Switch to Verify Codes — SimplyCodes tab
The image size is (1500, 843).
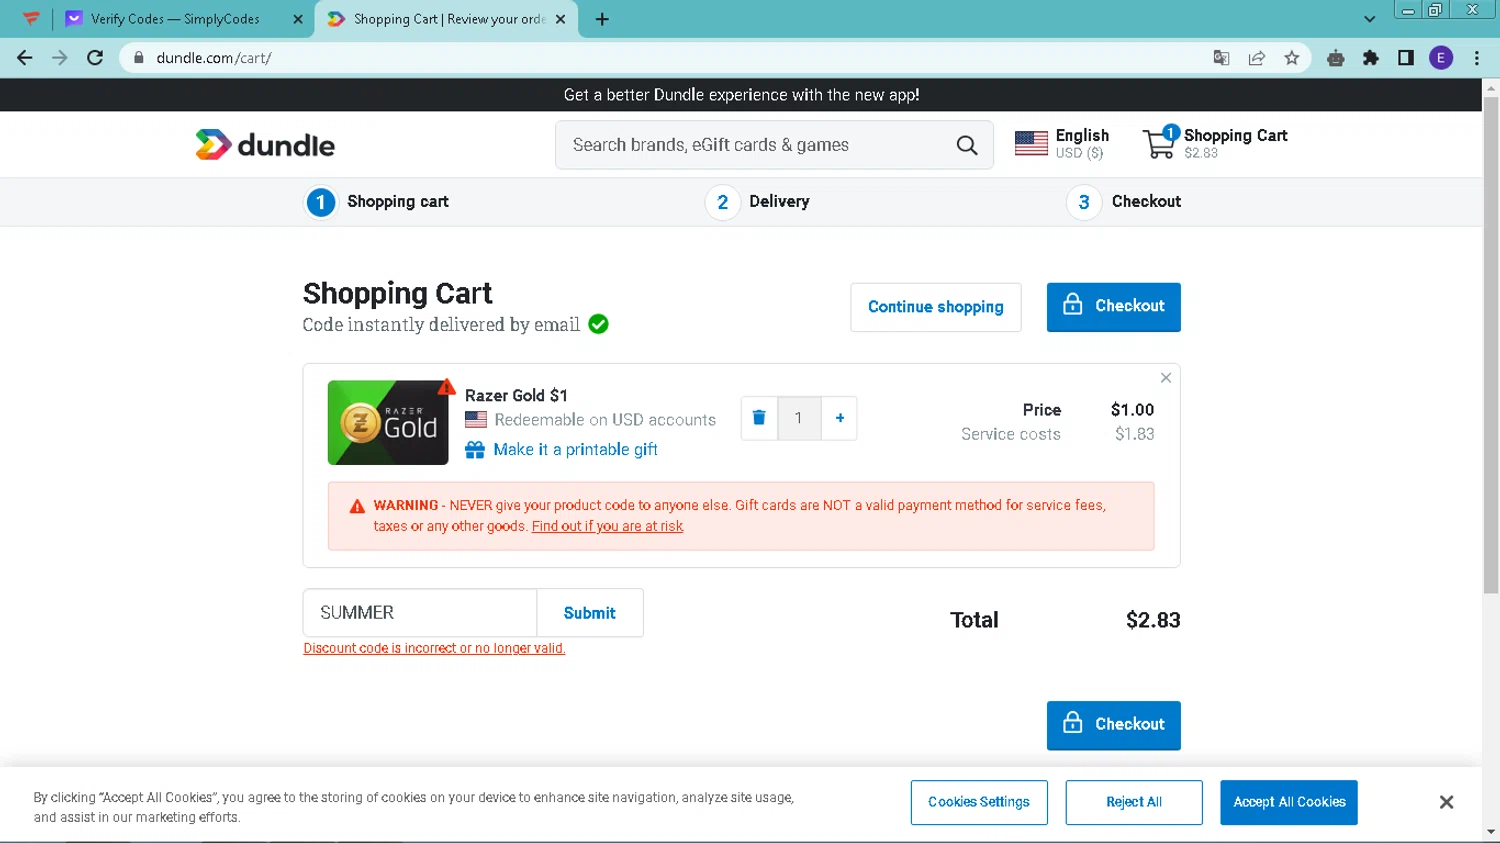pos(184,19)
